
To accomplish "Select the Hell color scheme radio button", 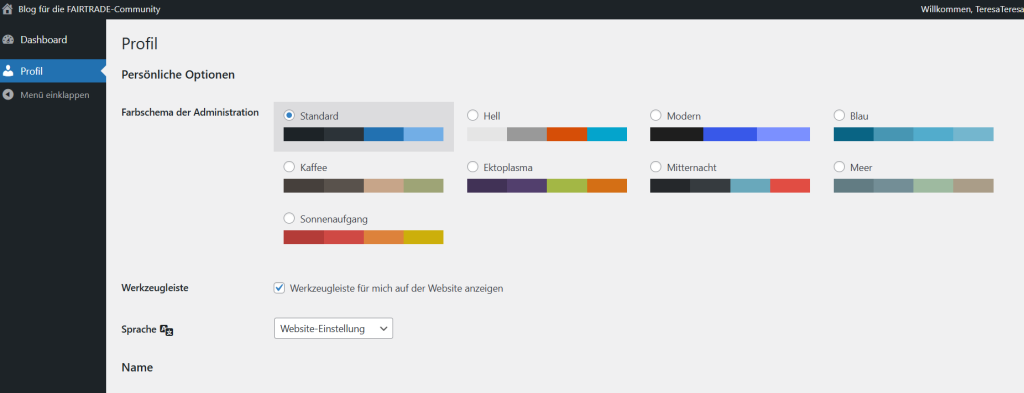I will click(473, 115).
